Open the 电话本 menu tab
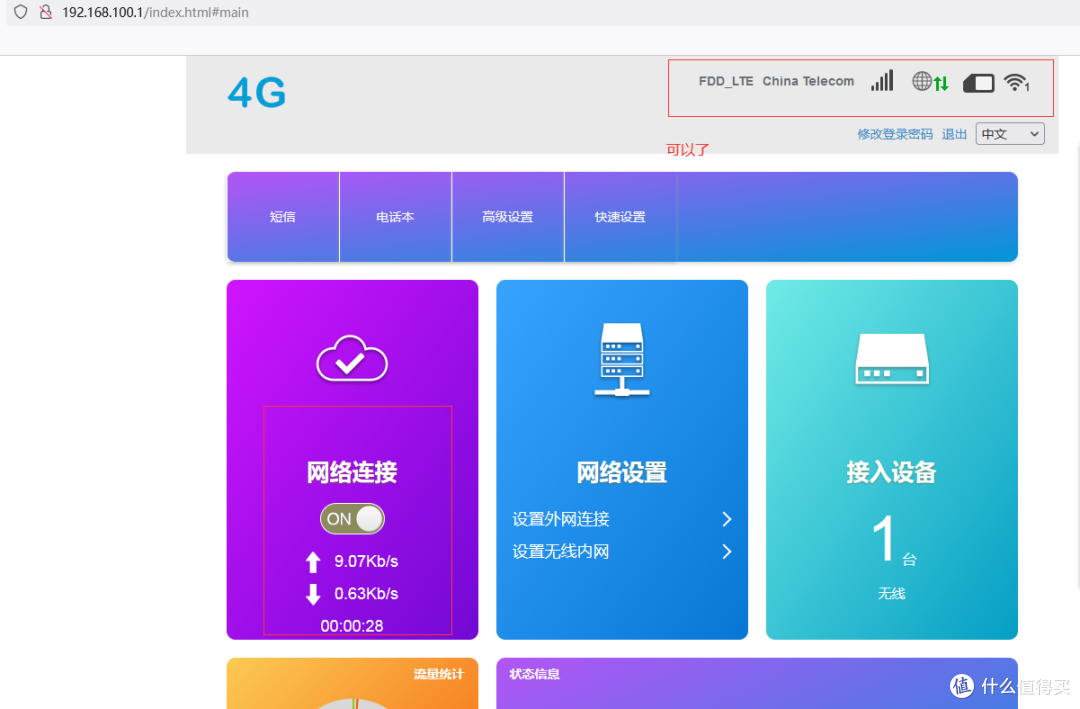The width and height of the screenshot is (1080, 709). (395, 217)
